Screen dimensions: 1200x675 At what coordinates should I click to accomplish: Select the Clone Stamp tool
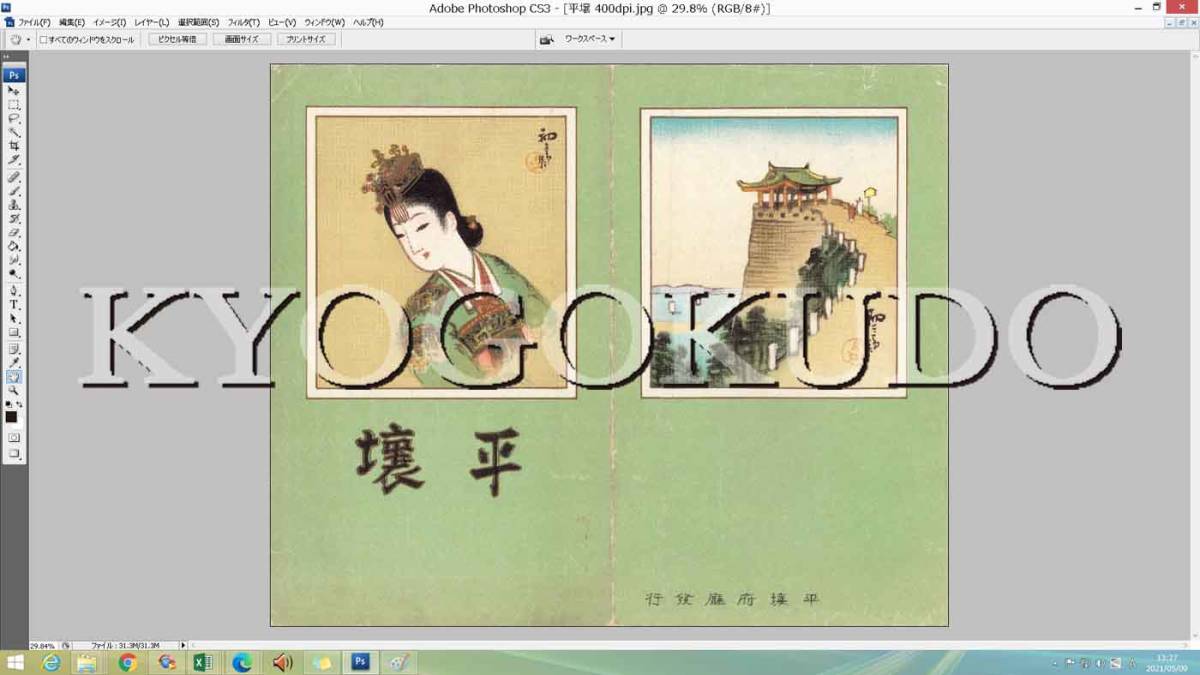click(x=14, y=204)
